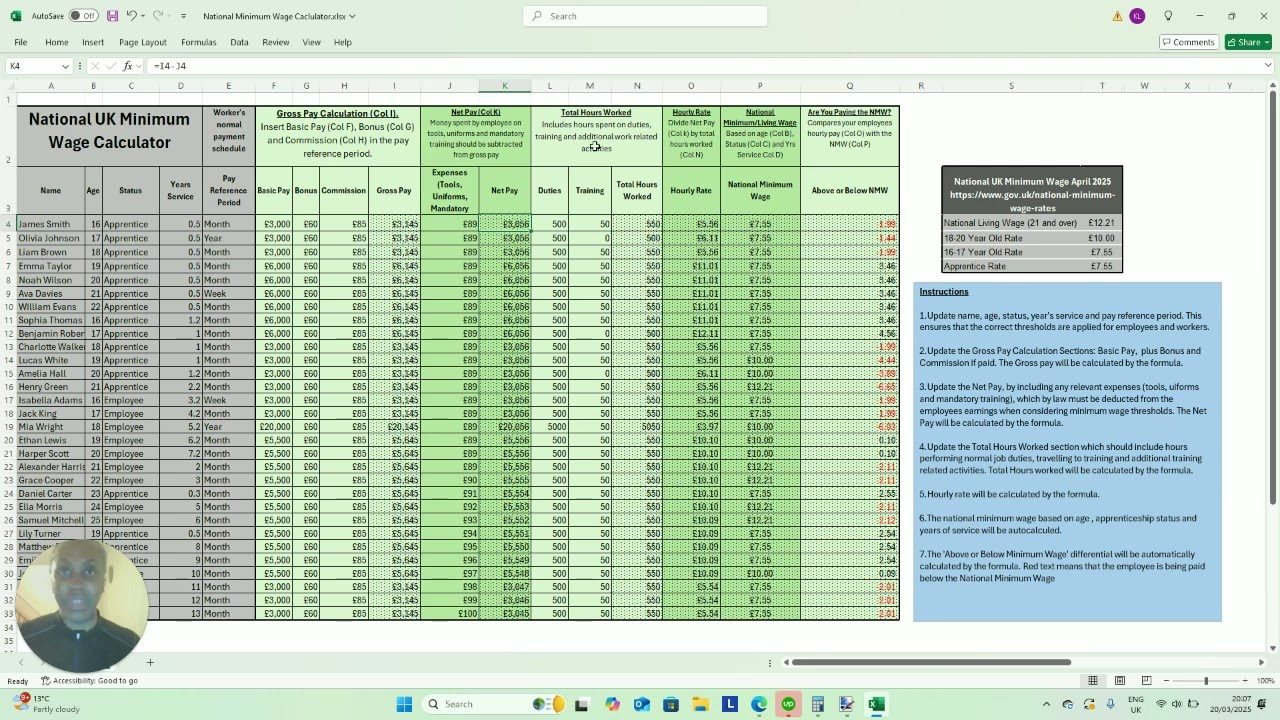The width and height of the screenshot is (1280, 720).
Task: Click the lightbulb Coming Soon icon
Action: [x=1168, y=16]
